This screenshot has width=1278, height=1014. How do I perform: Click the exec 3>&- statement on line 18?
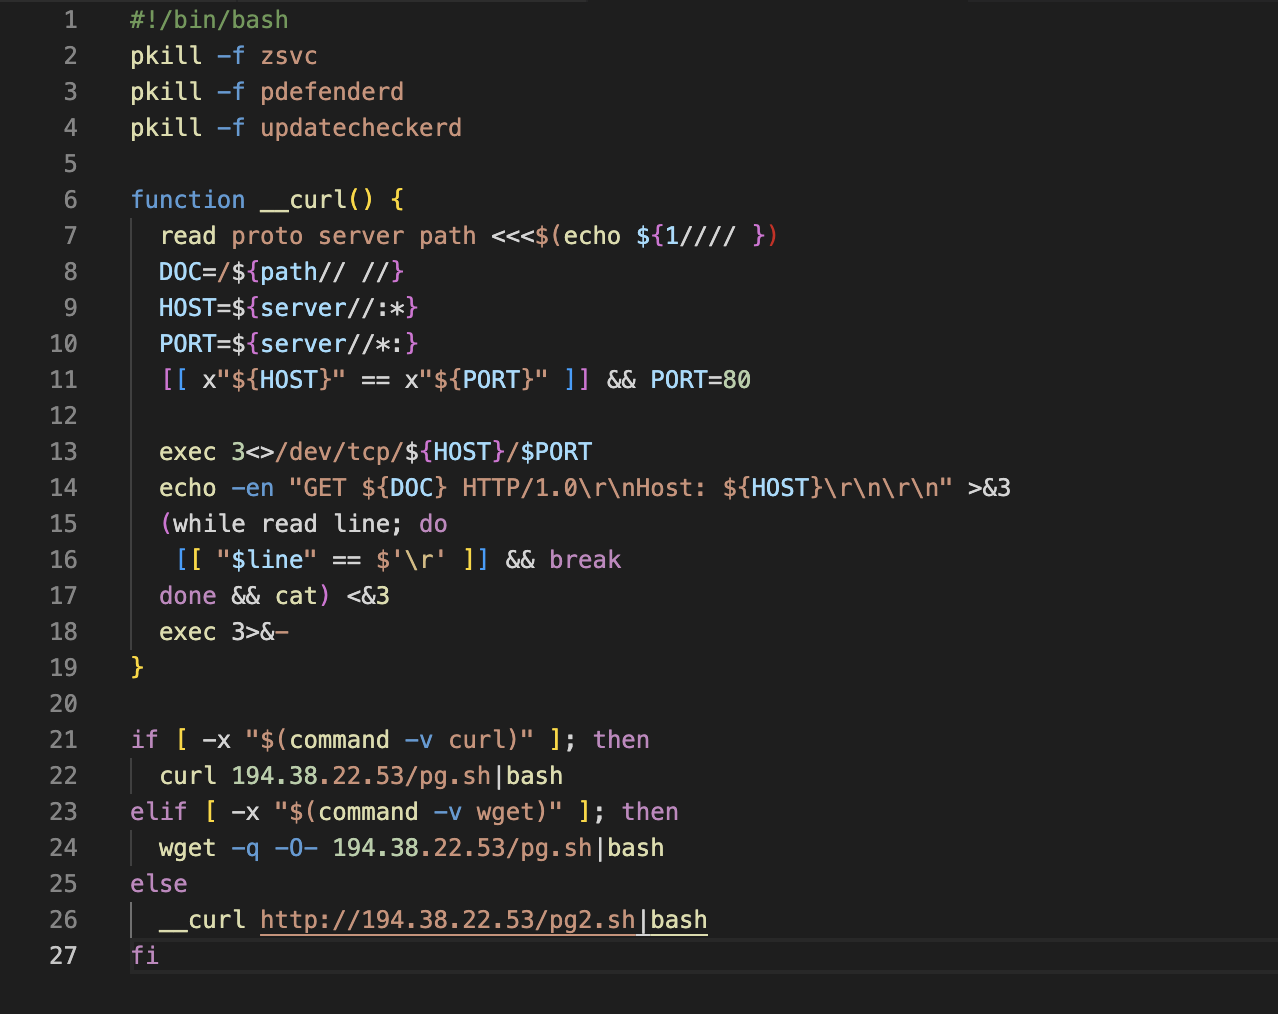(x=224, y=632)
